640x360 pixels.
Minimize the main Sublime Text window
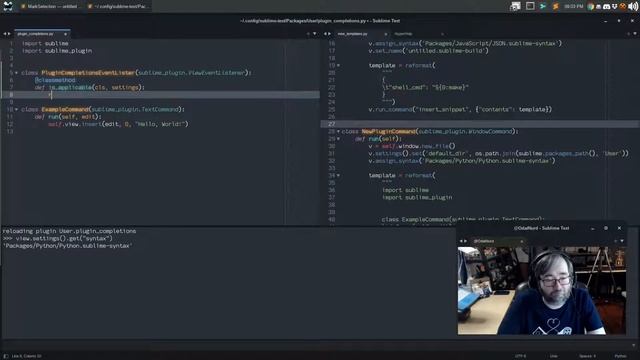coord(606,20)
